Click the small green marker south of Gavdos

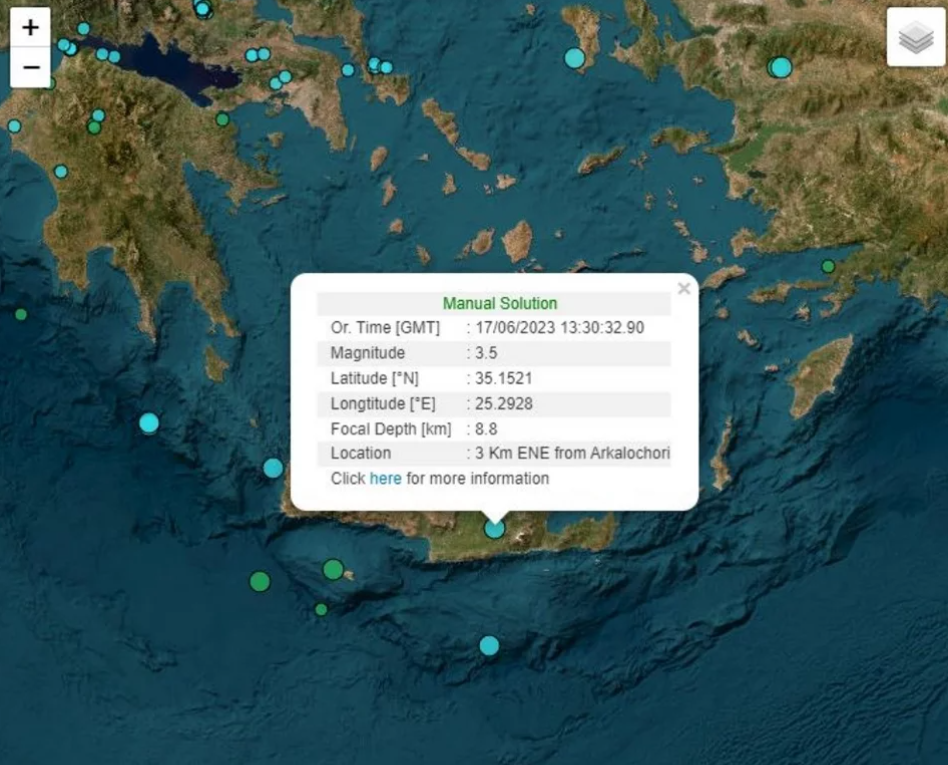click(x=321, y=610)
